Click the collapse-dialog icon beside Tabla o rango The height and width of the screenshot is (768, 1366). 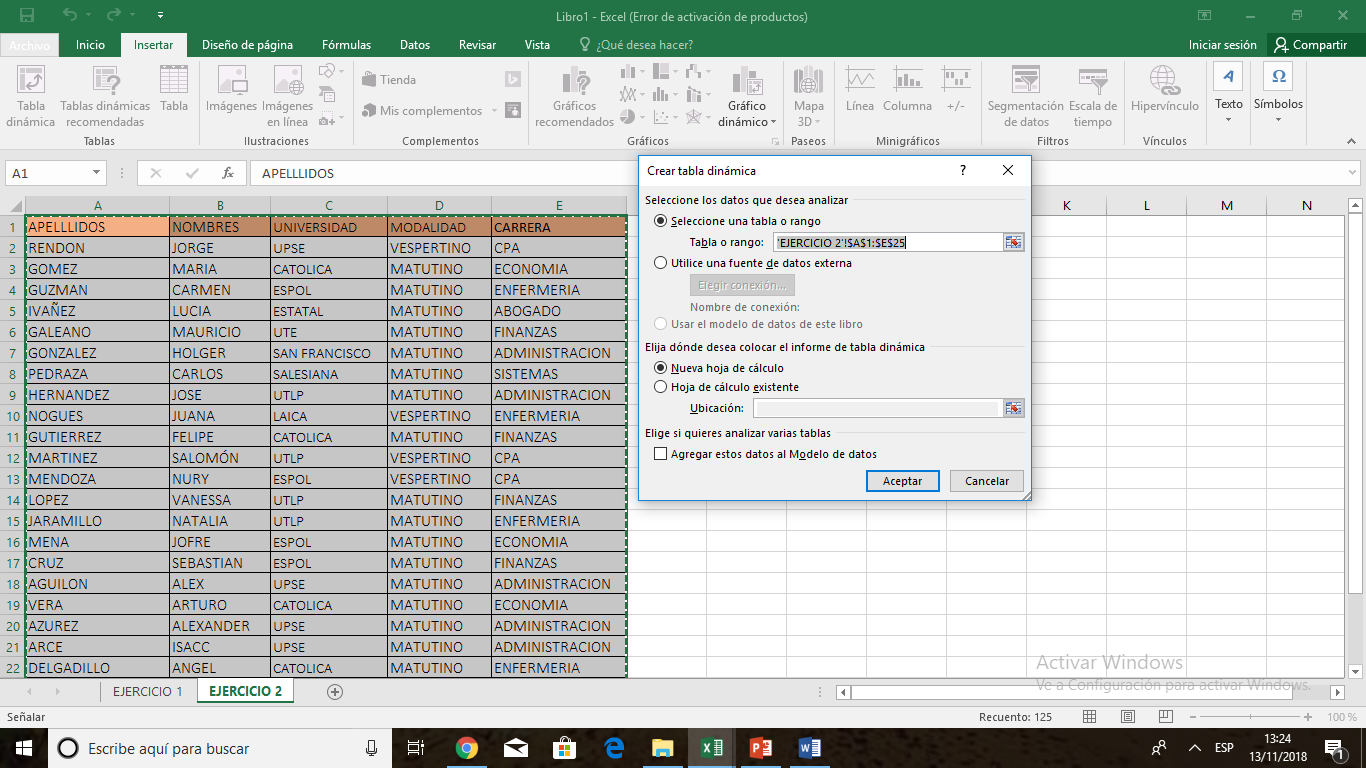click(1014, 242)
